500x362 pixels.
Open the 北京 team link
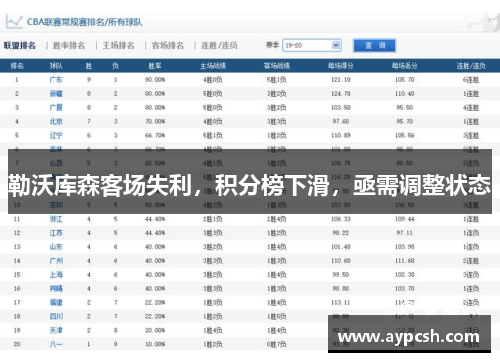(56, 121)
